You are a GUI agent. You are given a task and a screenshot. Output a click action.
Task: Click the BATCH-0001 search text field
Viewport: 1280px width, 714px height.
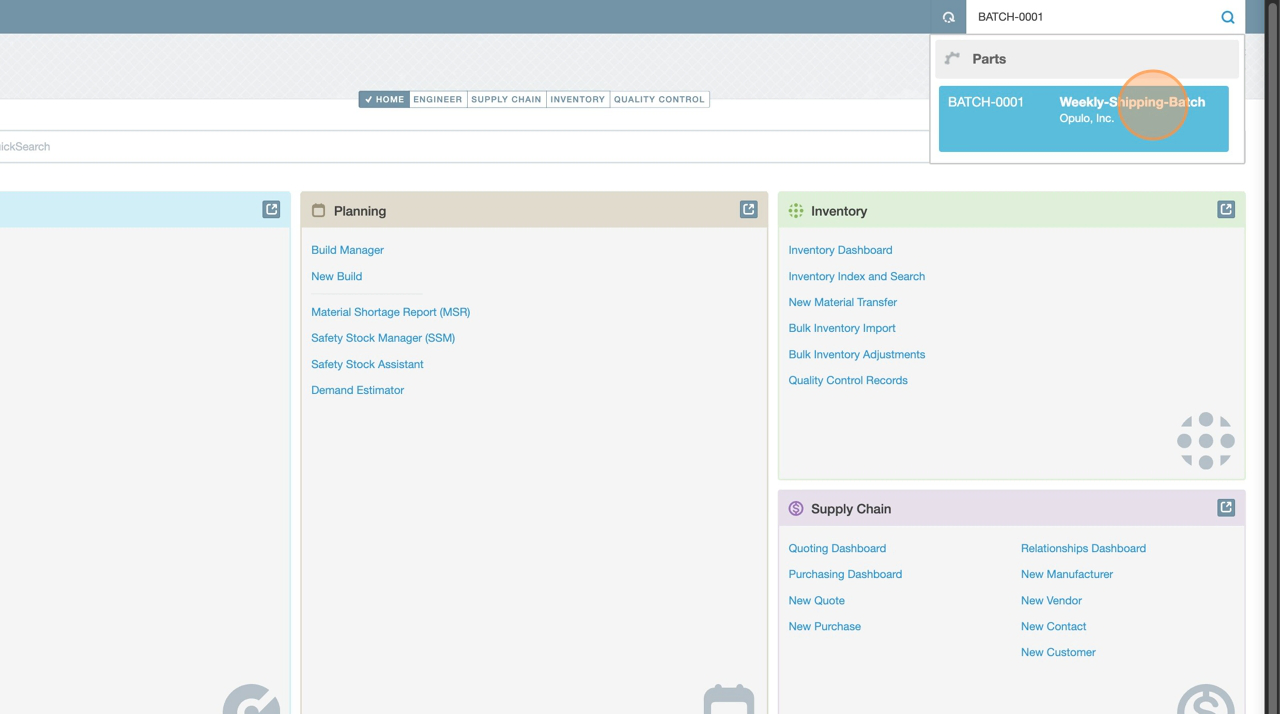tap(1090, 17)
